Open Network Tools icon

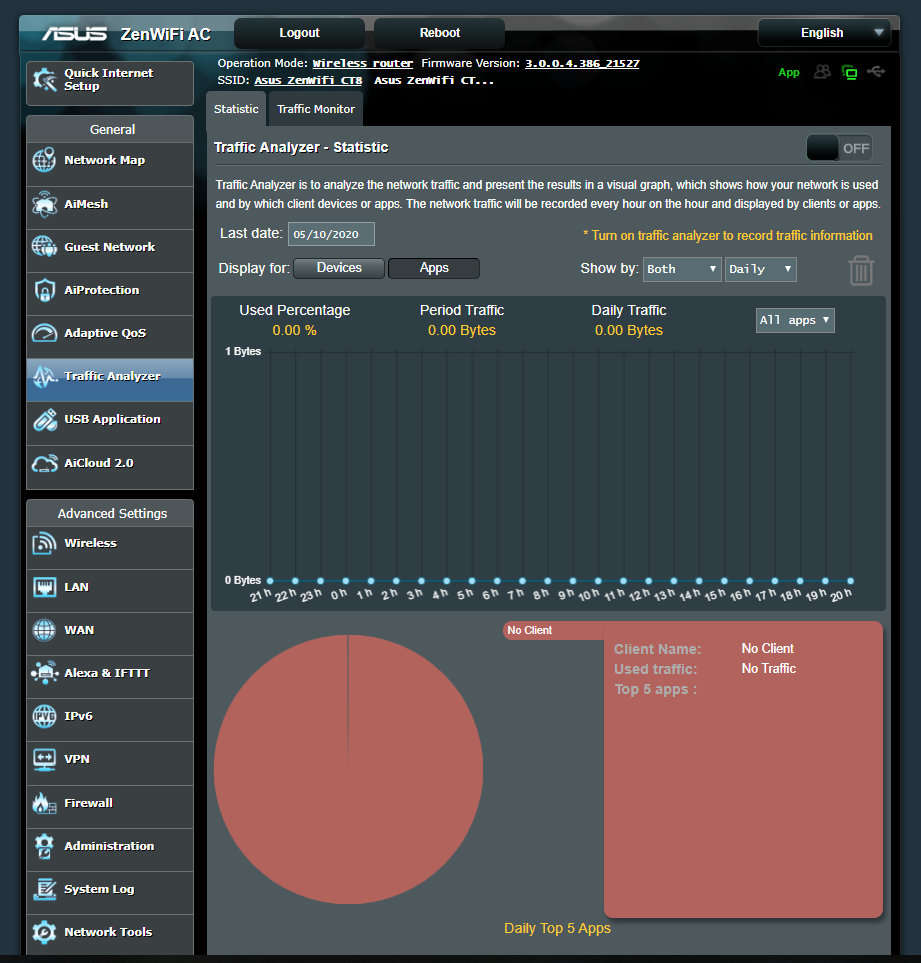click(x=44, y=932)
